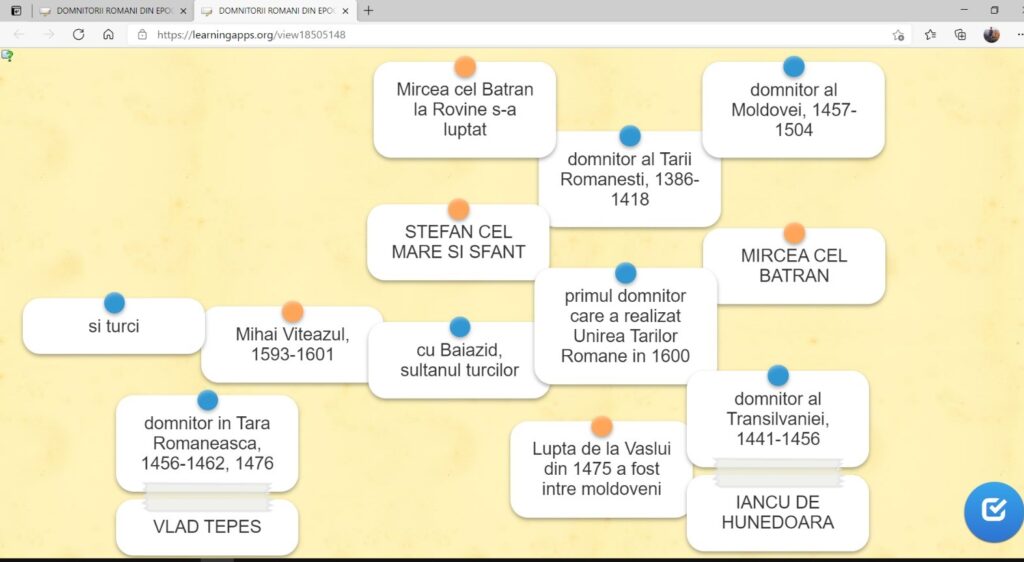Select the 'STEFAN CEL MARE SI SFANT' card
The width and height of the screenshot is (1024, 562).
[x=458, y=243]
